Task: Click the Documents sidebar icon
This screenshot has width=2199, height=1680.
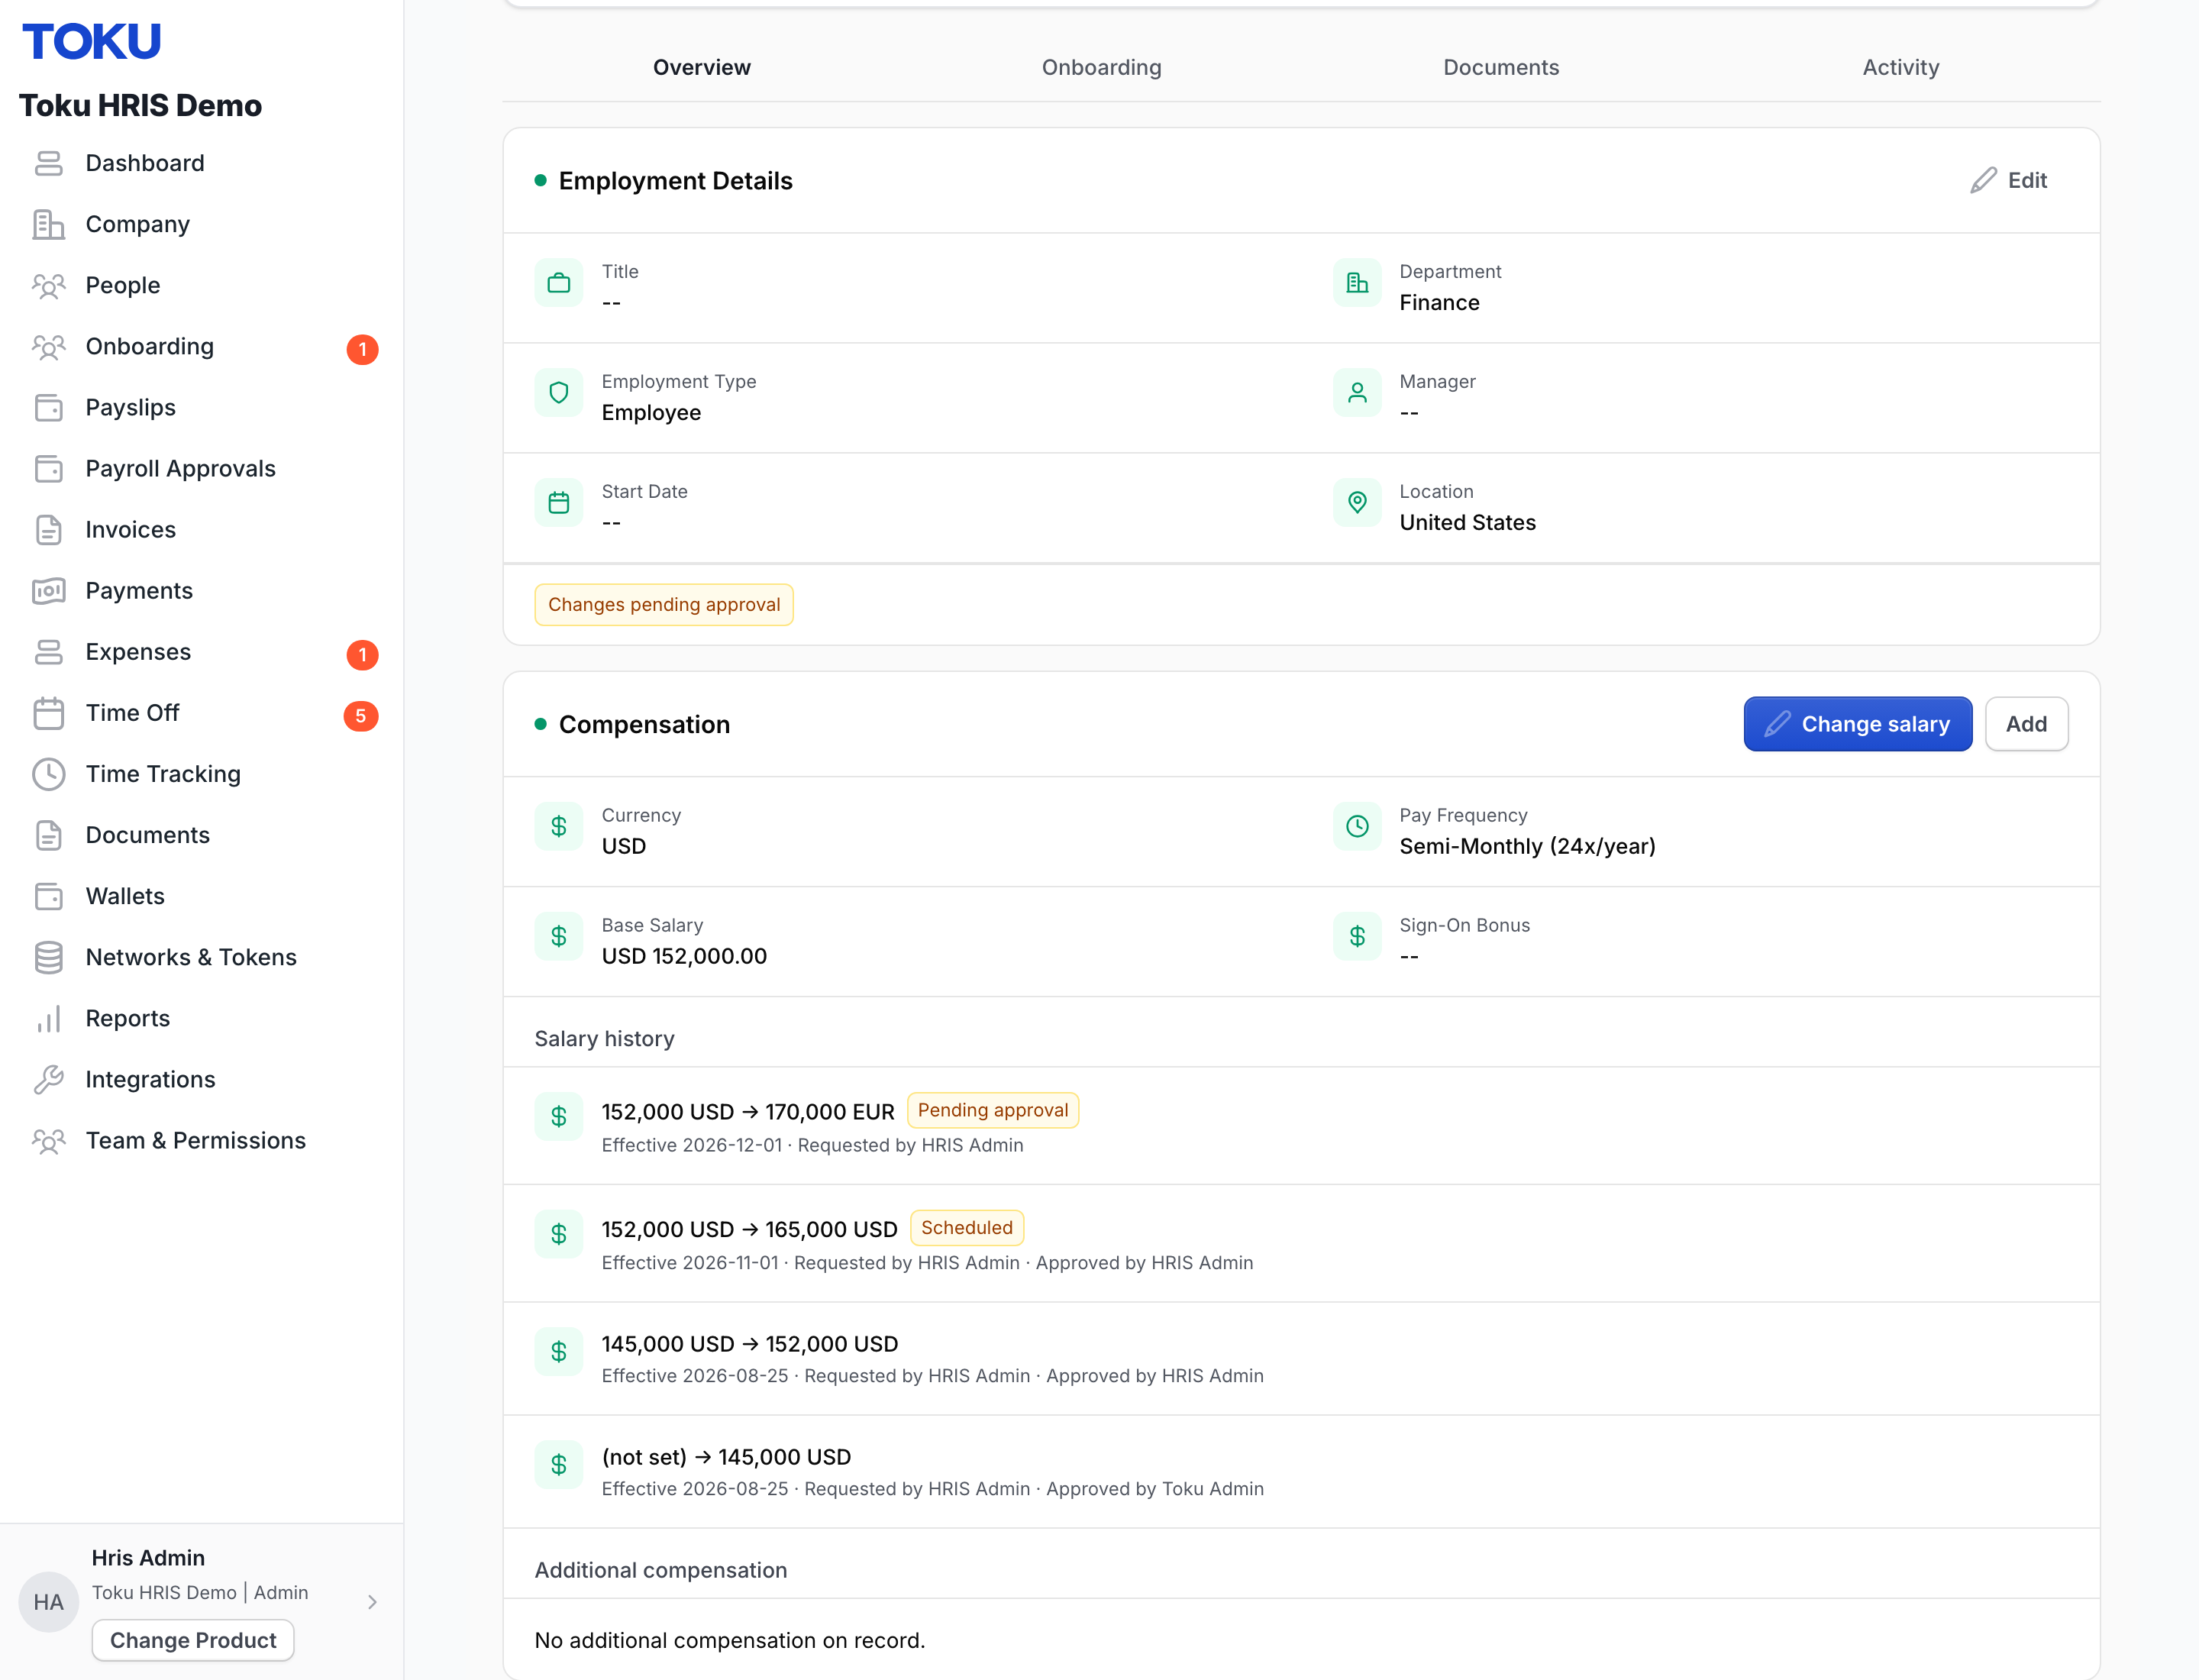Action: coord(48,834)
